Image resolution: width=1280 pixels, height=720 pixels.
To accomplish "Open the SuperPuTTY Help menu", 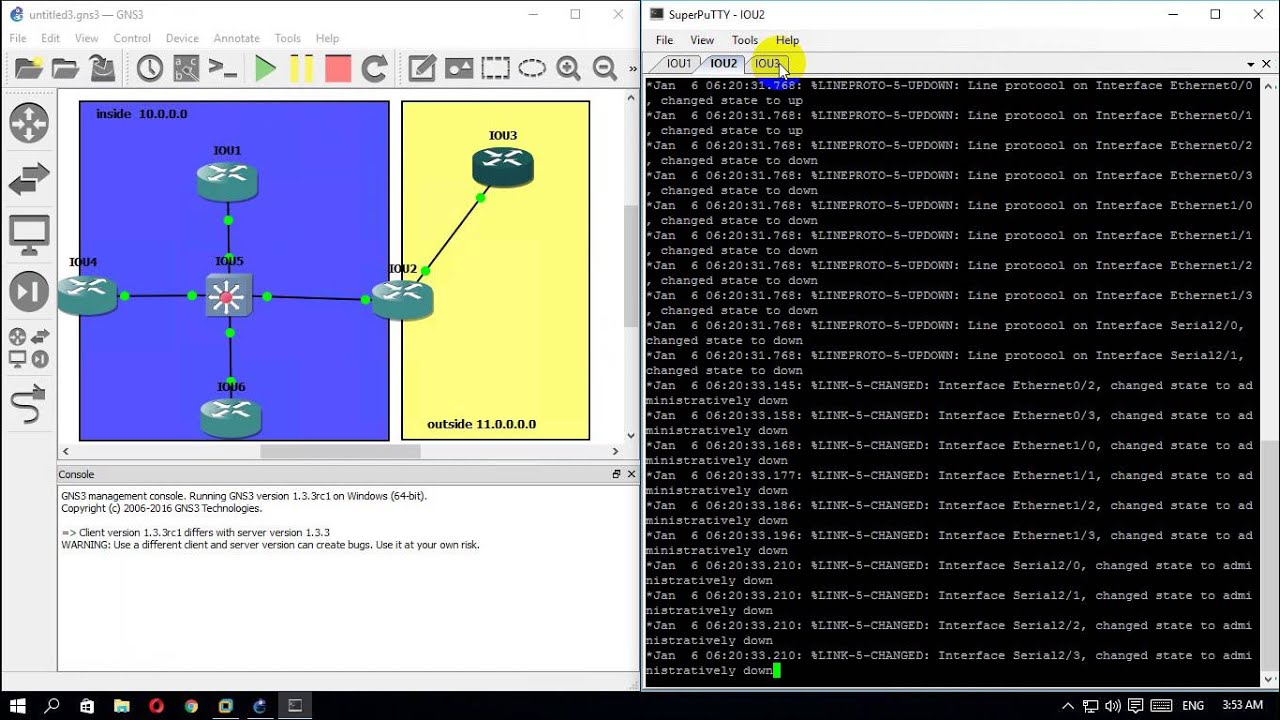I will click(x=787, y=40).
